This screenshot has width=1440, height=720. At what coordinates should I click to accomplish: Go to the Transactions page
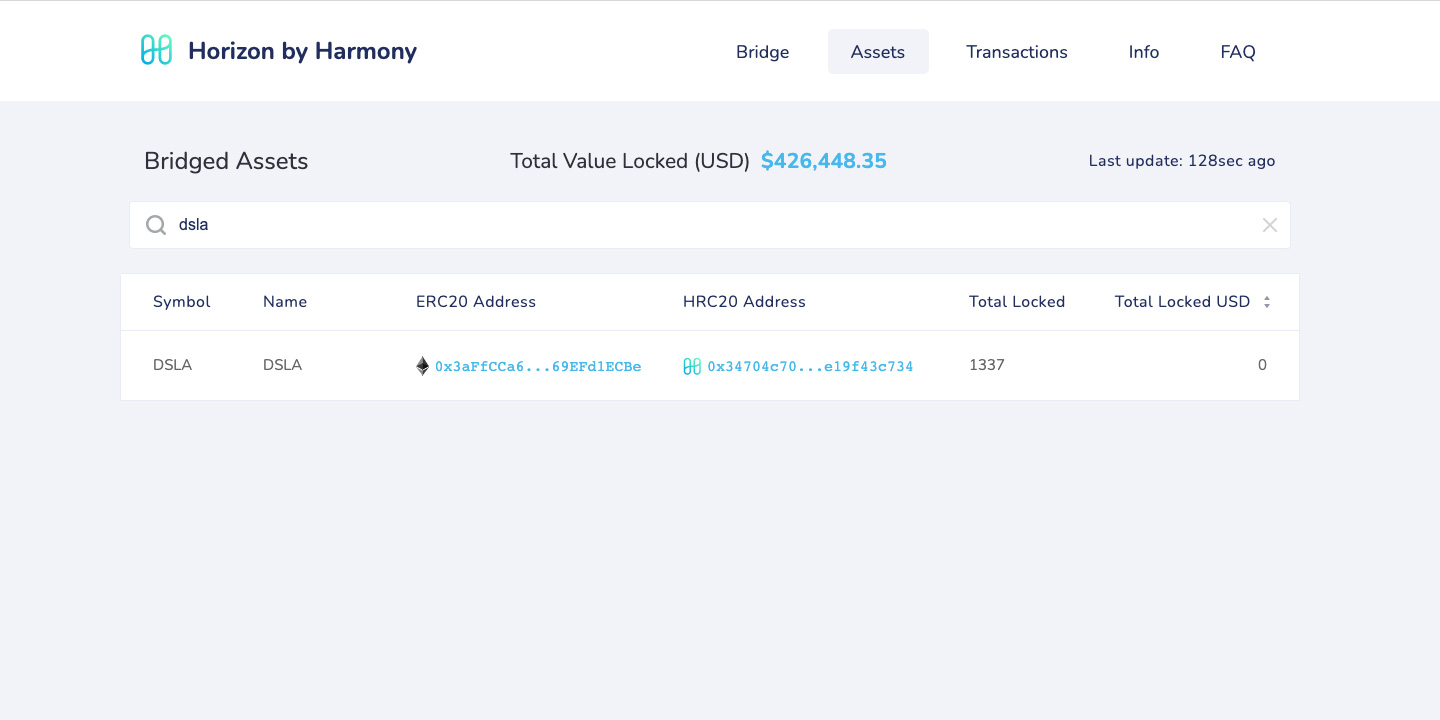click(x=1017, y=52)
